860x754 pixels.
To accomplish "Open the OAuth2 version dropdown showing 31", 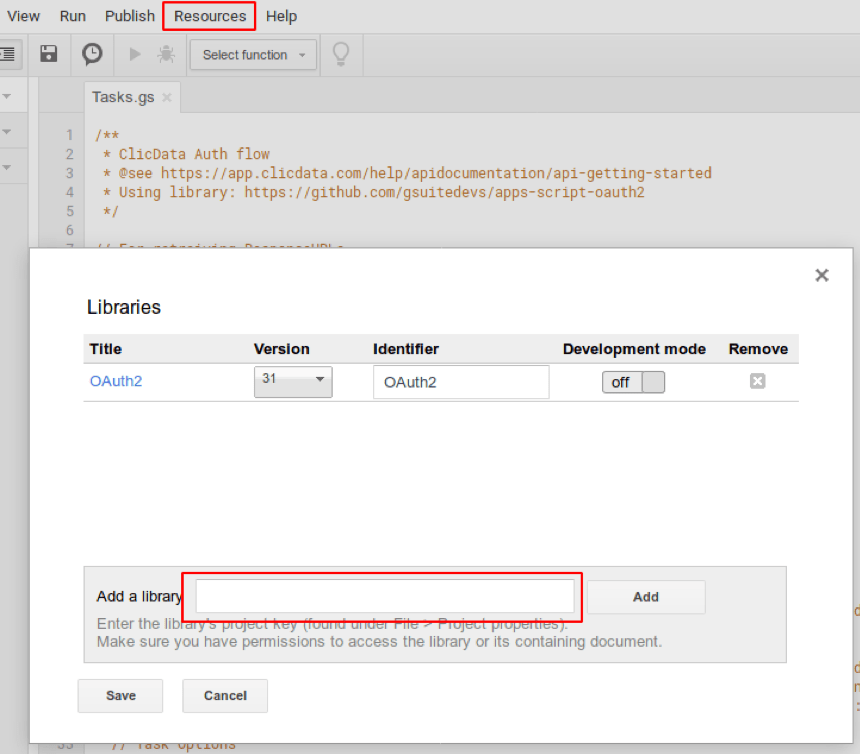I will tap(293, 382).
